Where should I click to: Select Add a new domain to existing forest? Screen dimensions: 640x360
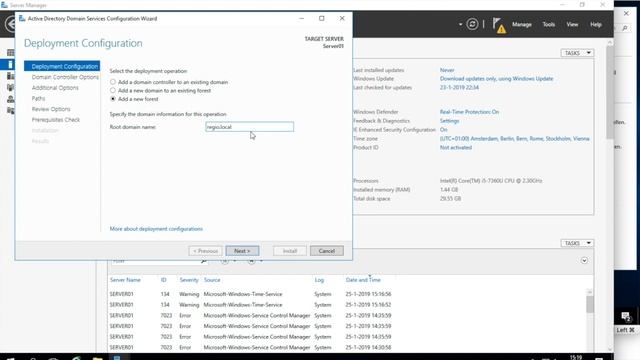click(x=113, y=91)
